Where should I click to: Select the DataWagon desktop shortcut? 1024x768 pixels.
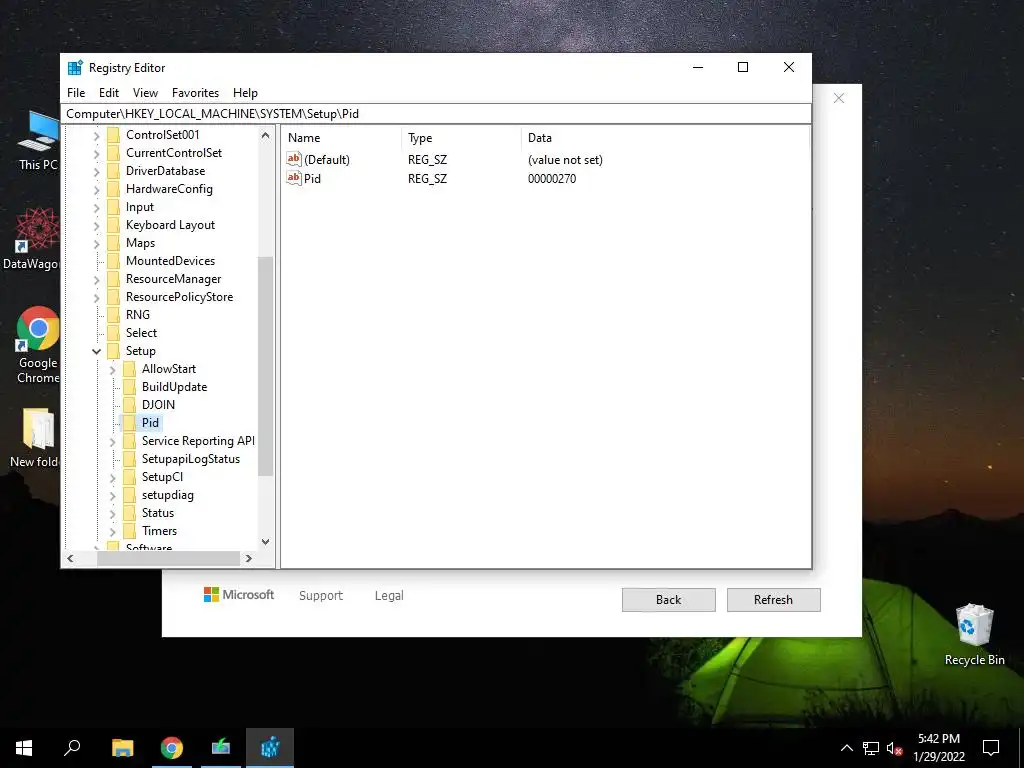click(x=31, y=239)
